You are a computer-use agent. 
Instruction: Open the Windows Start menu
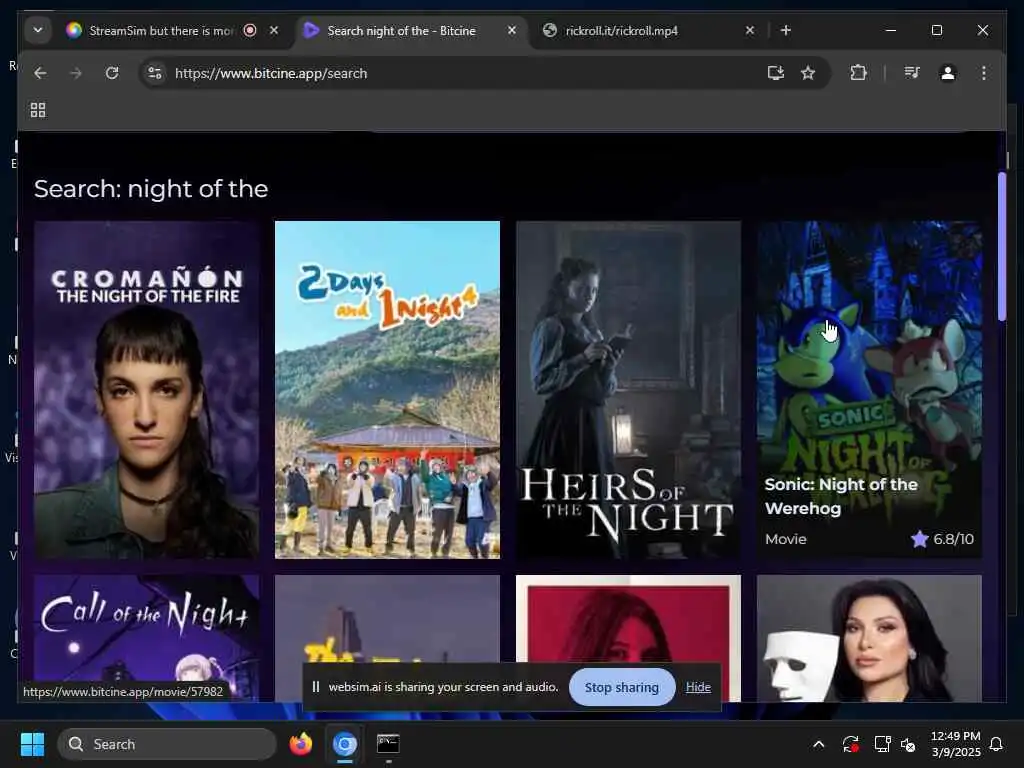[x=32, y=744]
